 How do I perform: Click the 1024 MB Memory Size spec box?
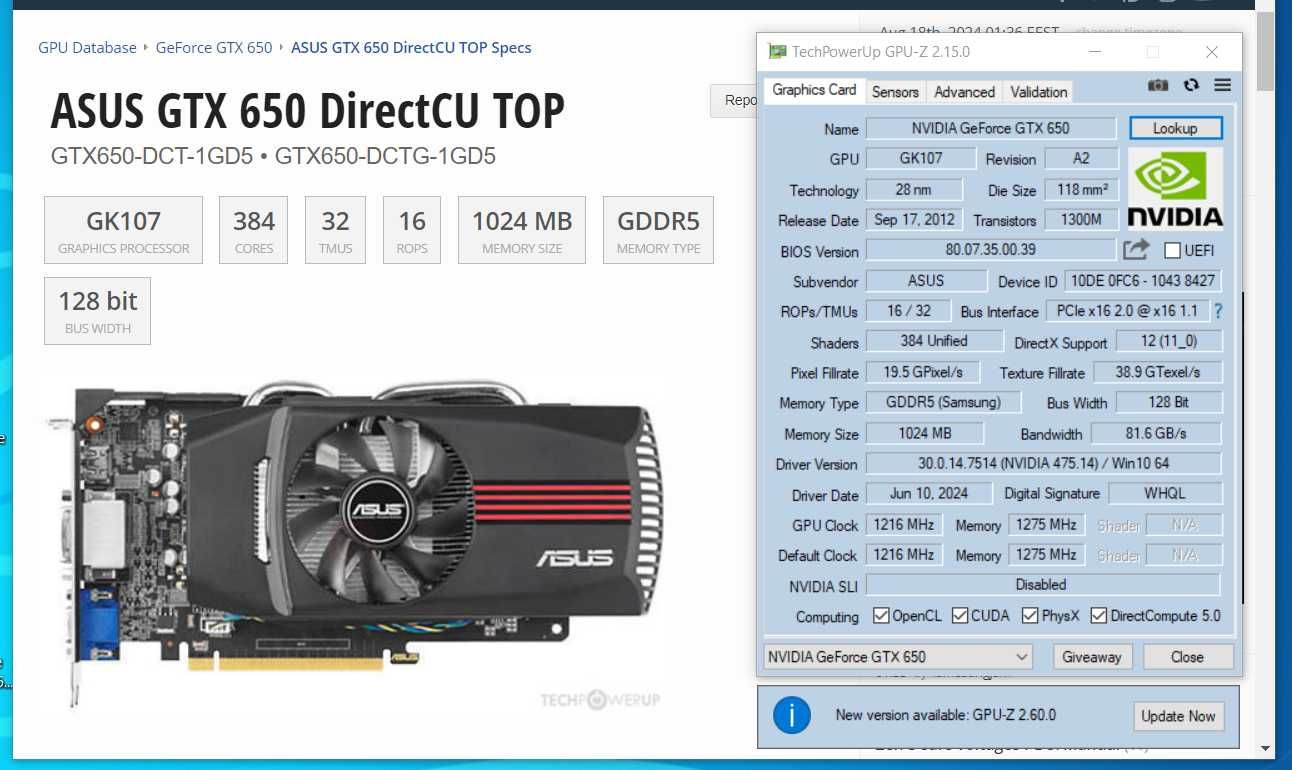(522, 230)
